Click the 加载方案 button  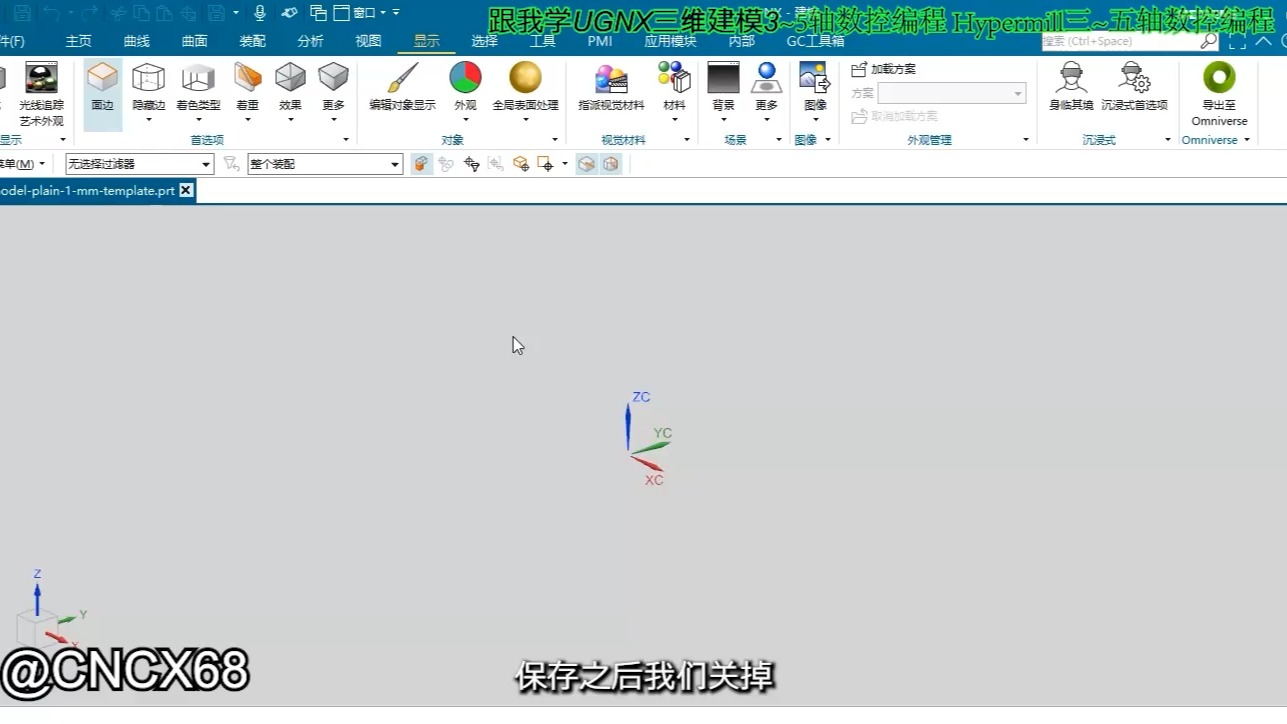(884, 68)
